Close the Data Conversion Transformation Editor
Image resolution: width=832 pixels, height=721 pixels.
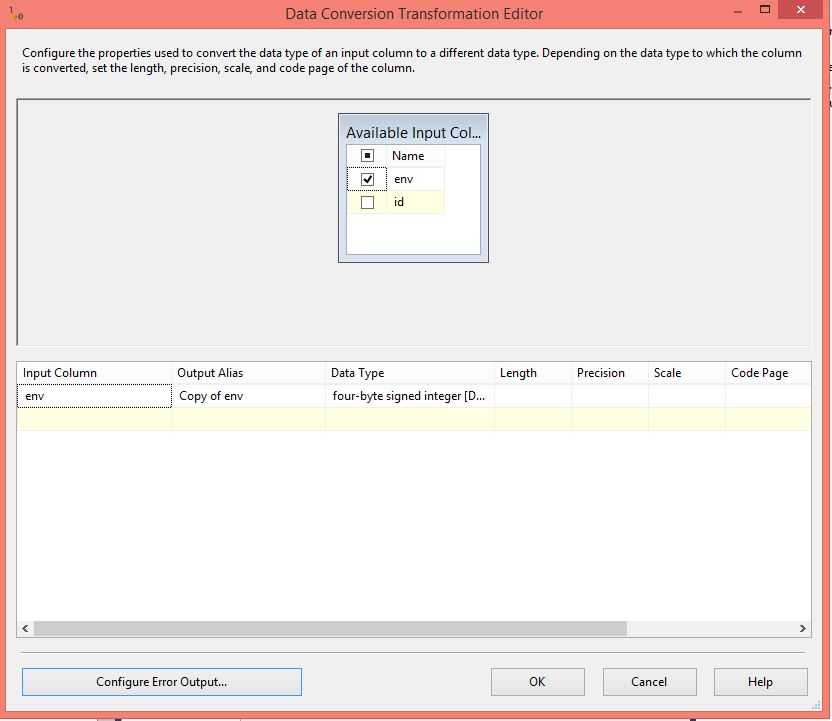point(801,10)
